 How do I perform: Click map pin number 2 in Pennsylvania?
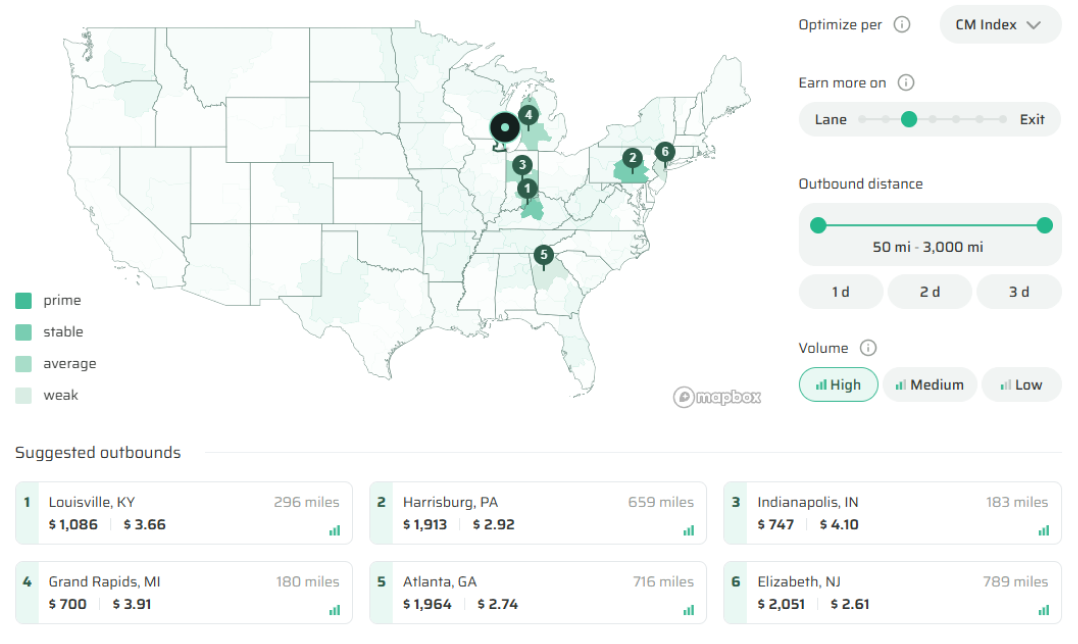point(632,159)
